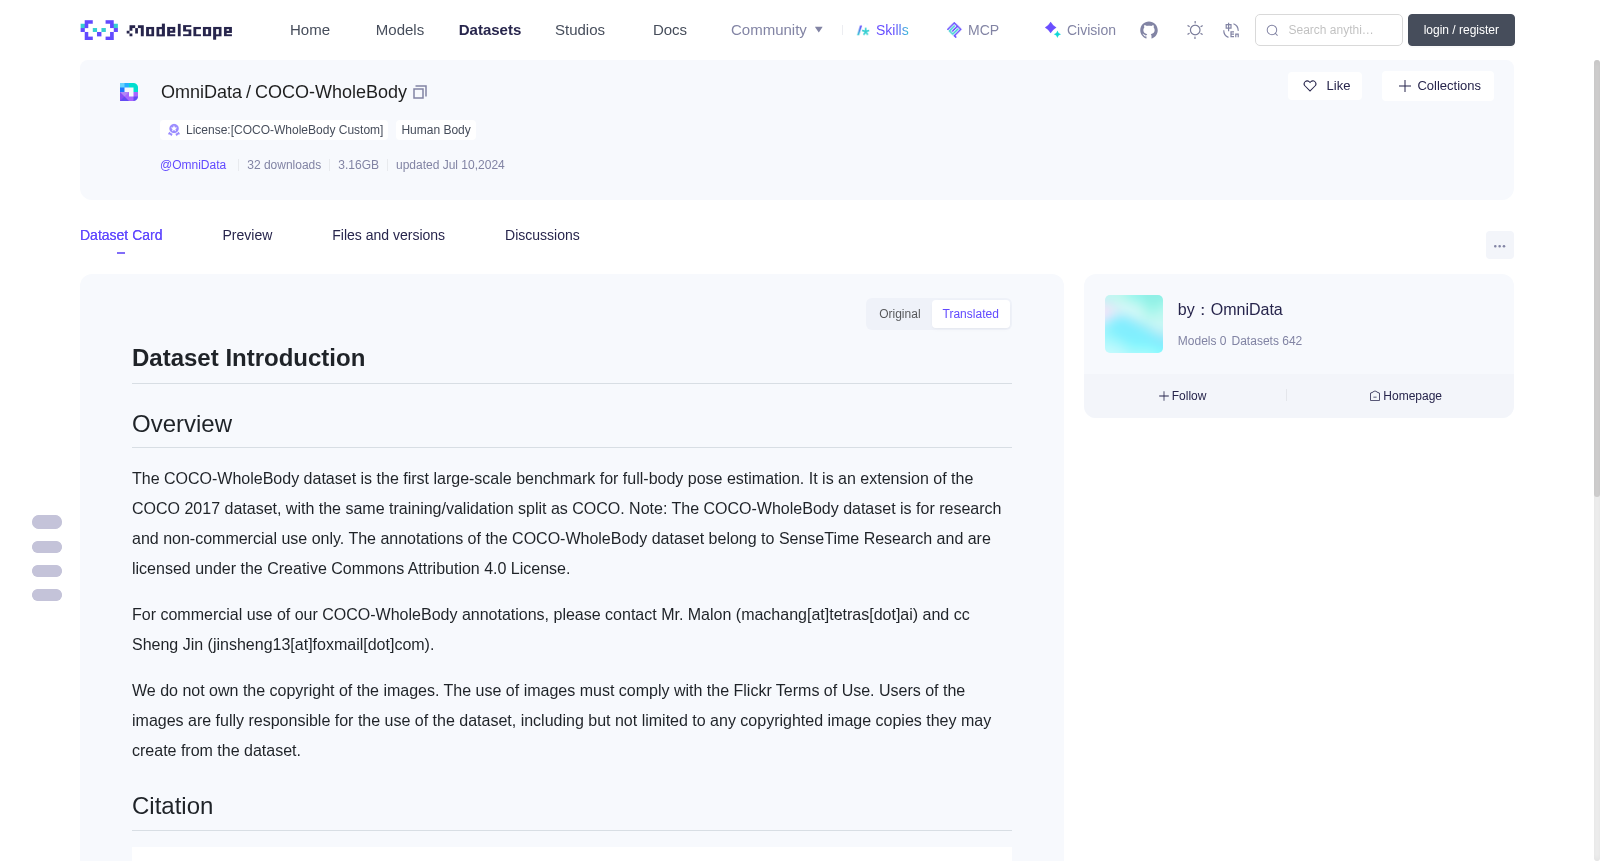Open the OmniData gradient profile thumbnail
Screen dimensions: 1600x861
1134,324
